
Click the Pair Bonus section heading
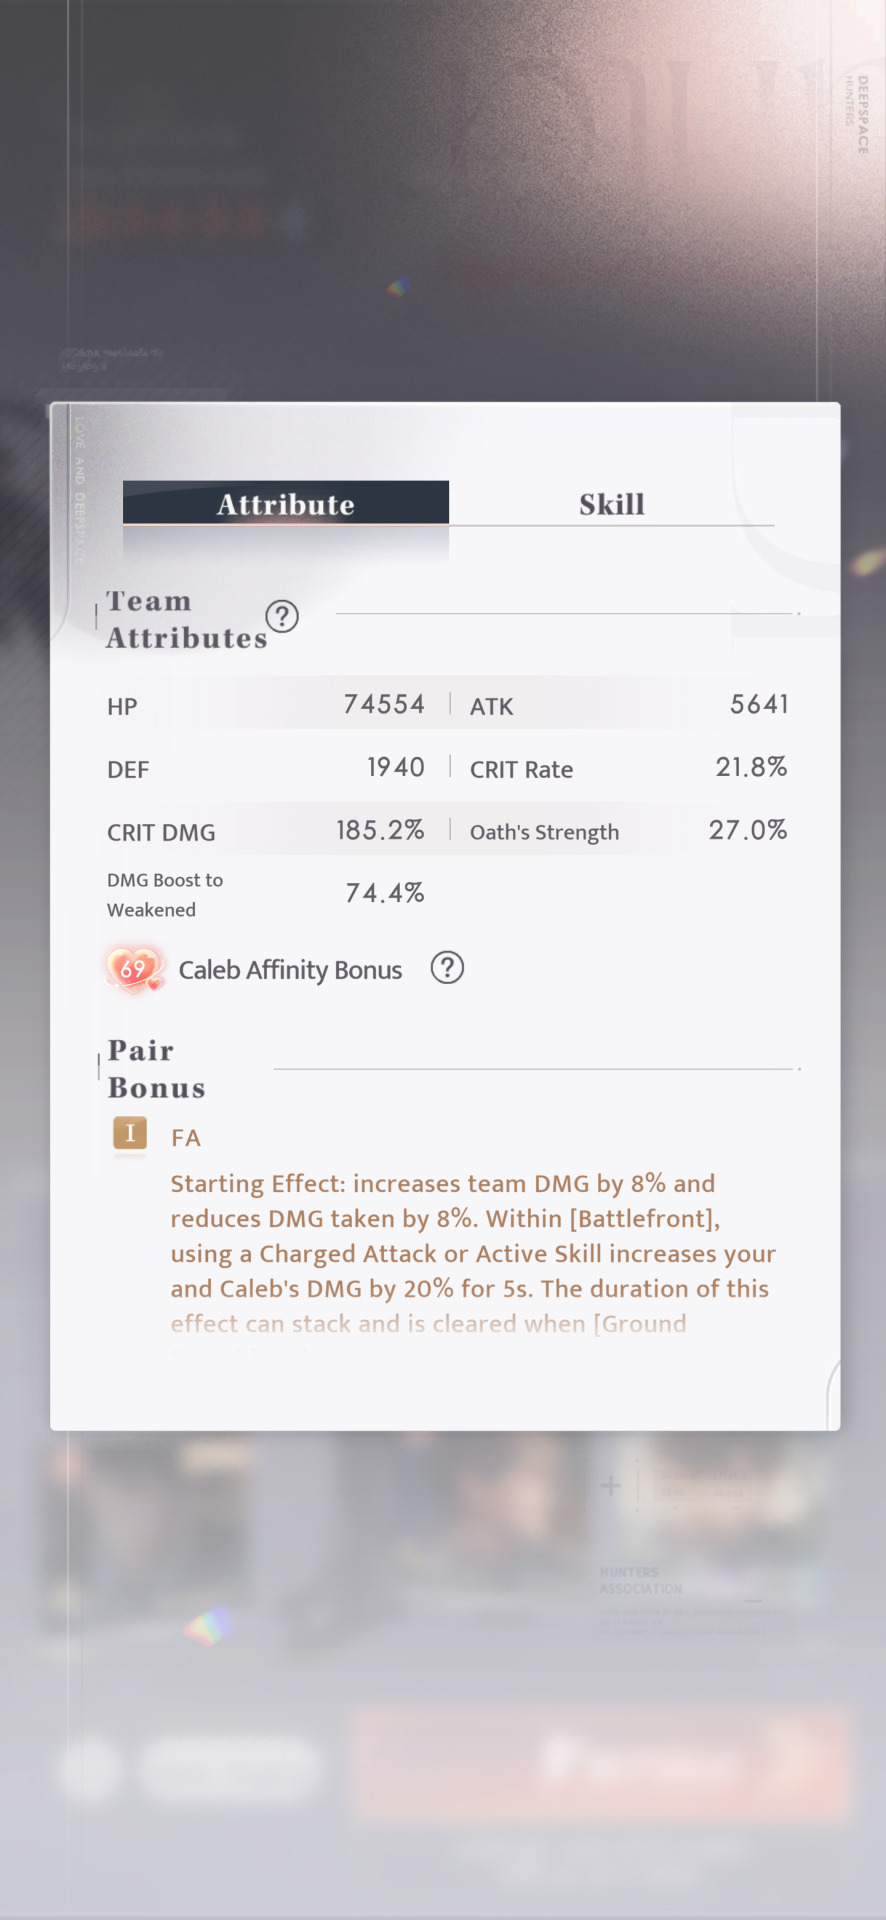(x=157, y=1069)
